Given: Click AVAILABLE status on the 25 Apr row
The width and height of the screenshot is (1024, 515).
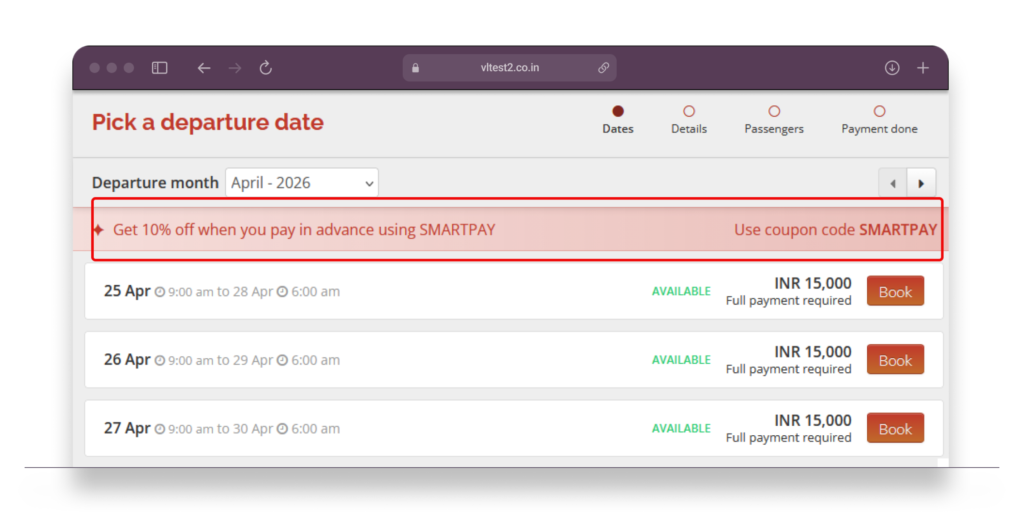Looking at the screenshot, I should point(681,291).
